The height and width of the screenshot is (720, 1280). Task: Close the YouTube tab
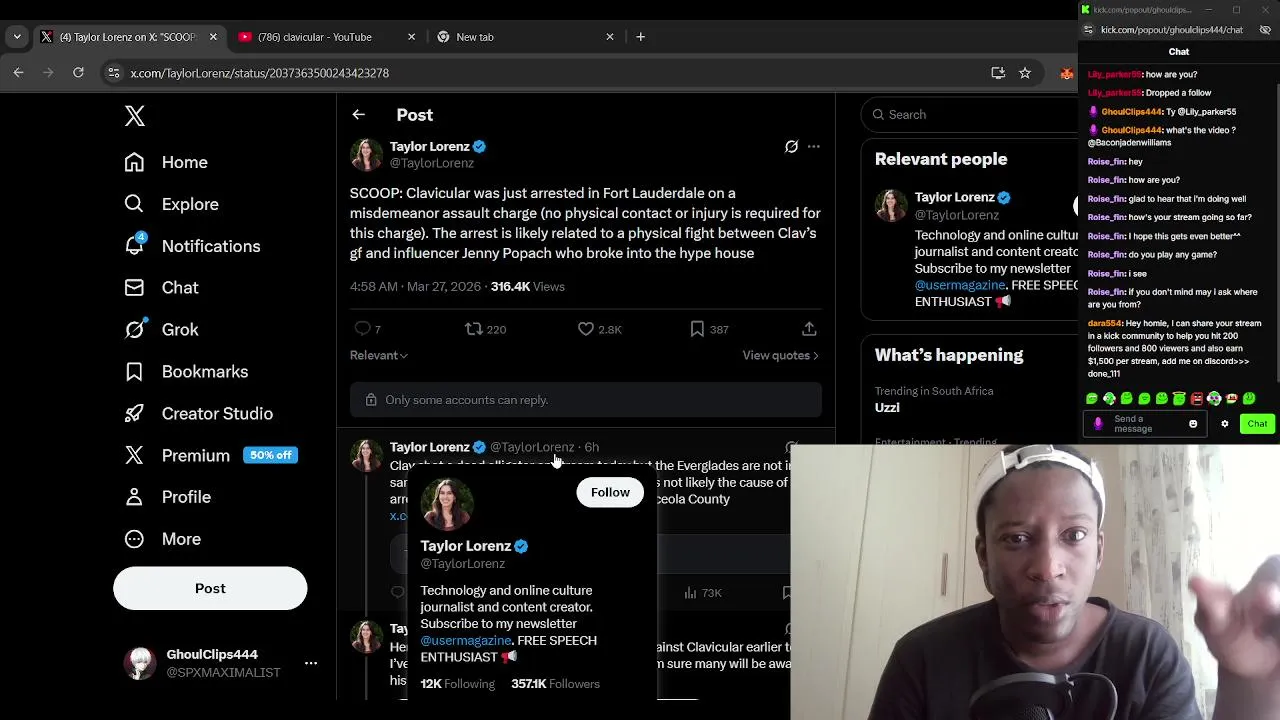pos(411,37)
